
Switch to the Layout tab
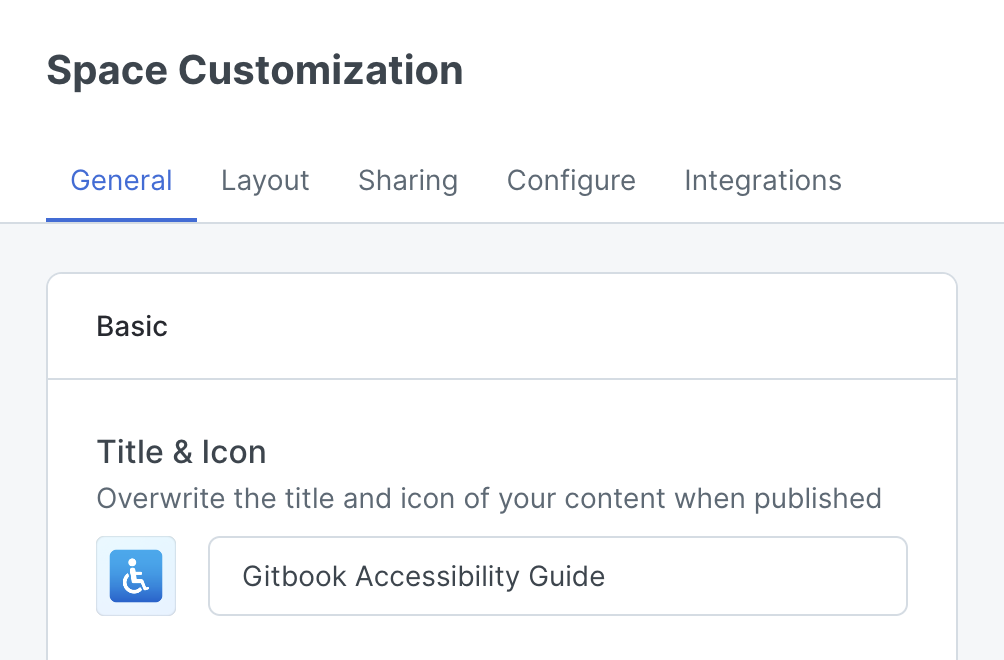click(265, 181)
